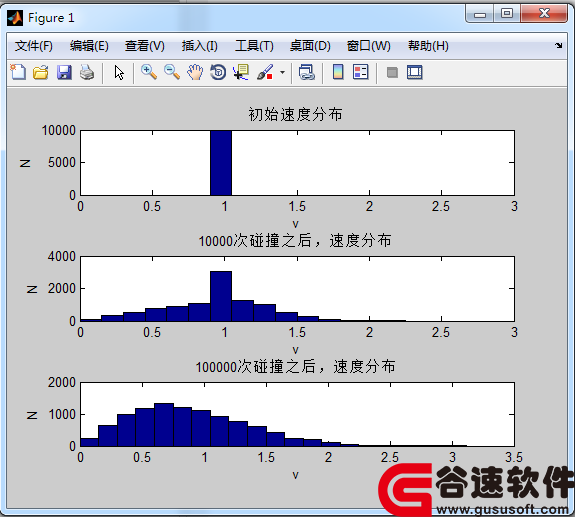Expand the brush color dropdown arrow
This screenshot has height=517, width=575.
[282, 72]
